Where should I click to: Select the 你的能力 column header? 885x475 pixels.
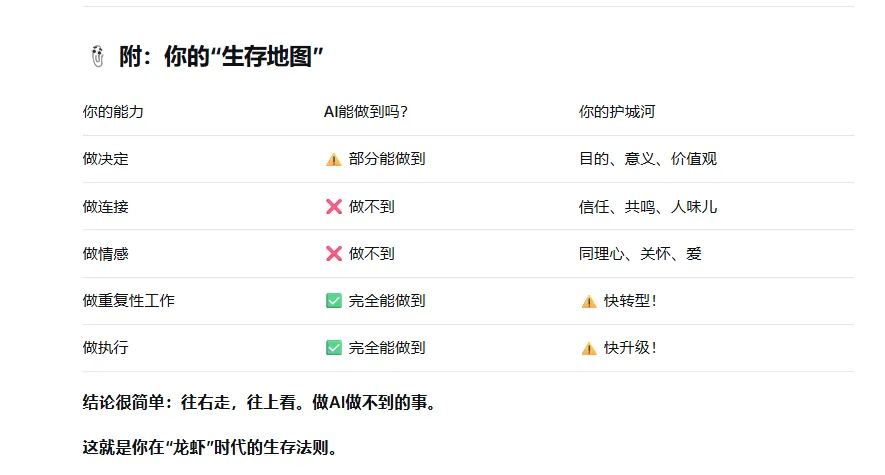tap(113, 112)
